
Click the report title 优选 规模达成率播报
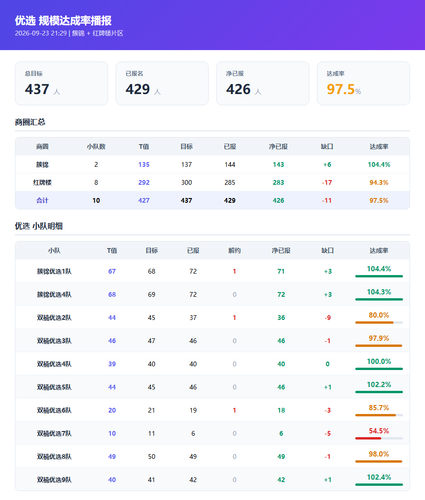[63, 21]
